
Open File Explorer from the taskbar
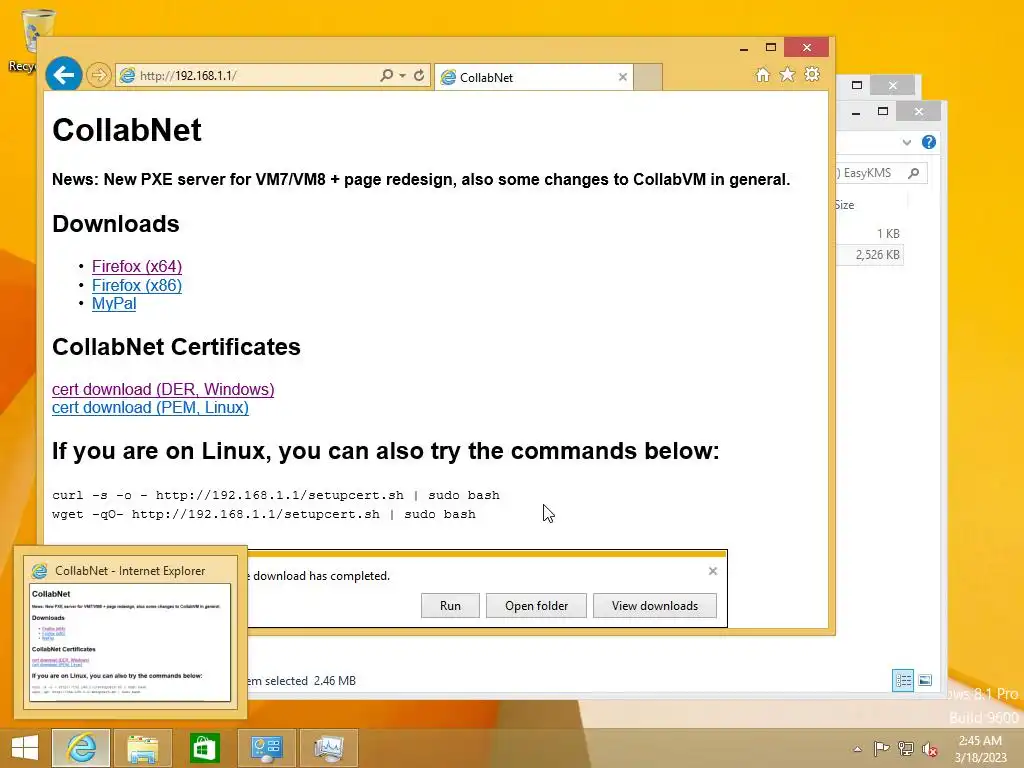[x=142, y=748]
